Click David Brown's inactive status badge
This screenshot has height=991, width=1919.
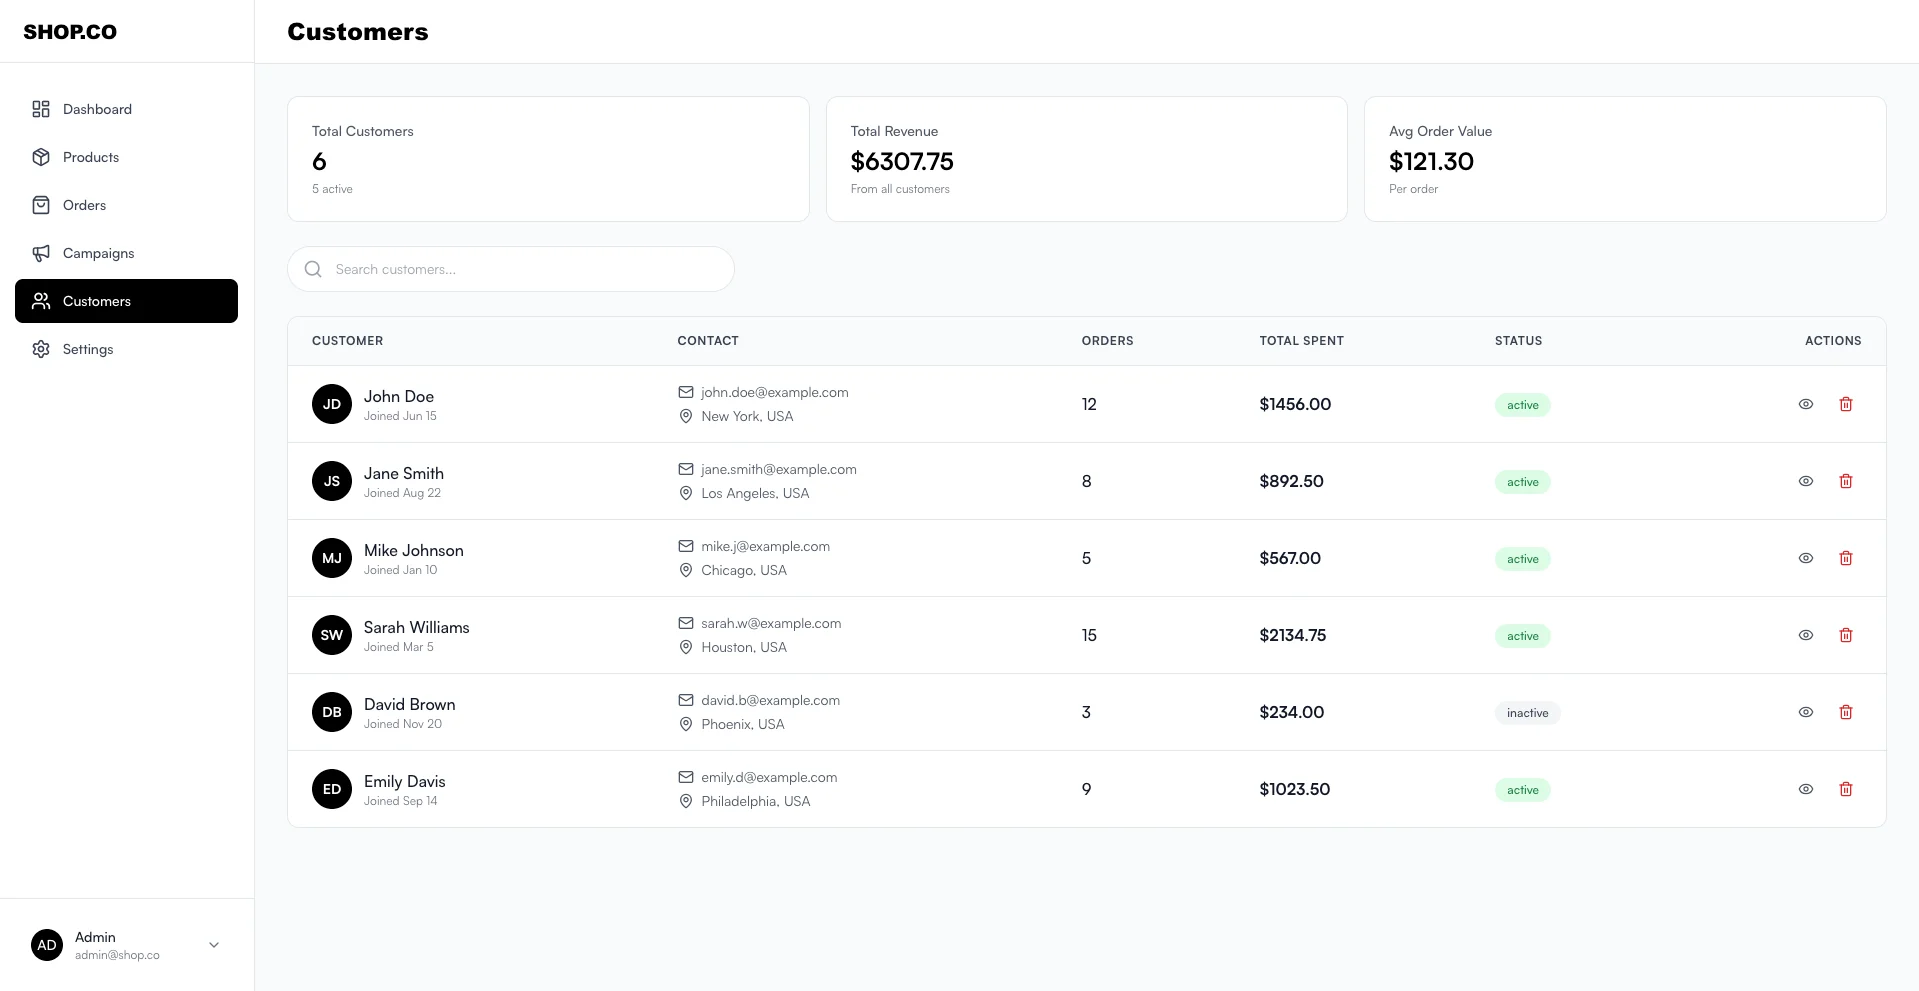click(x=1527, y=713)
